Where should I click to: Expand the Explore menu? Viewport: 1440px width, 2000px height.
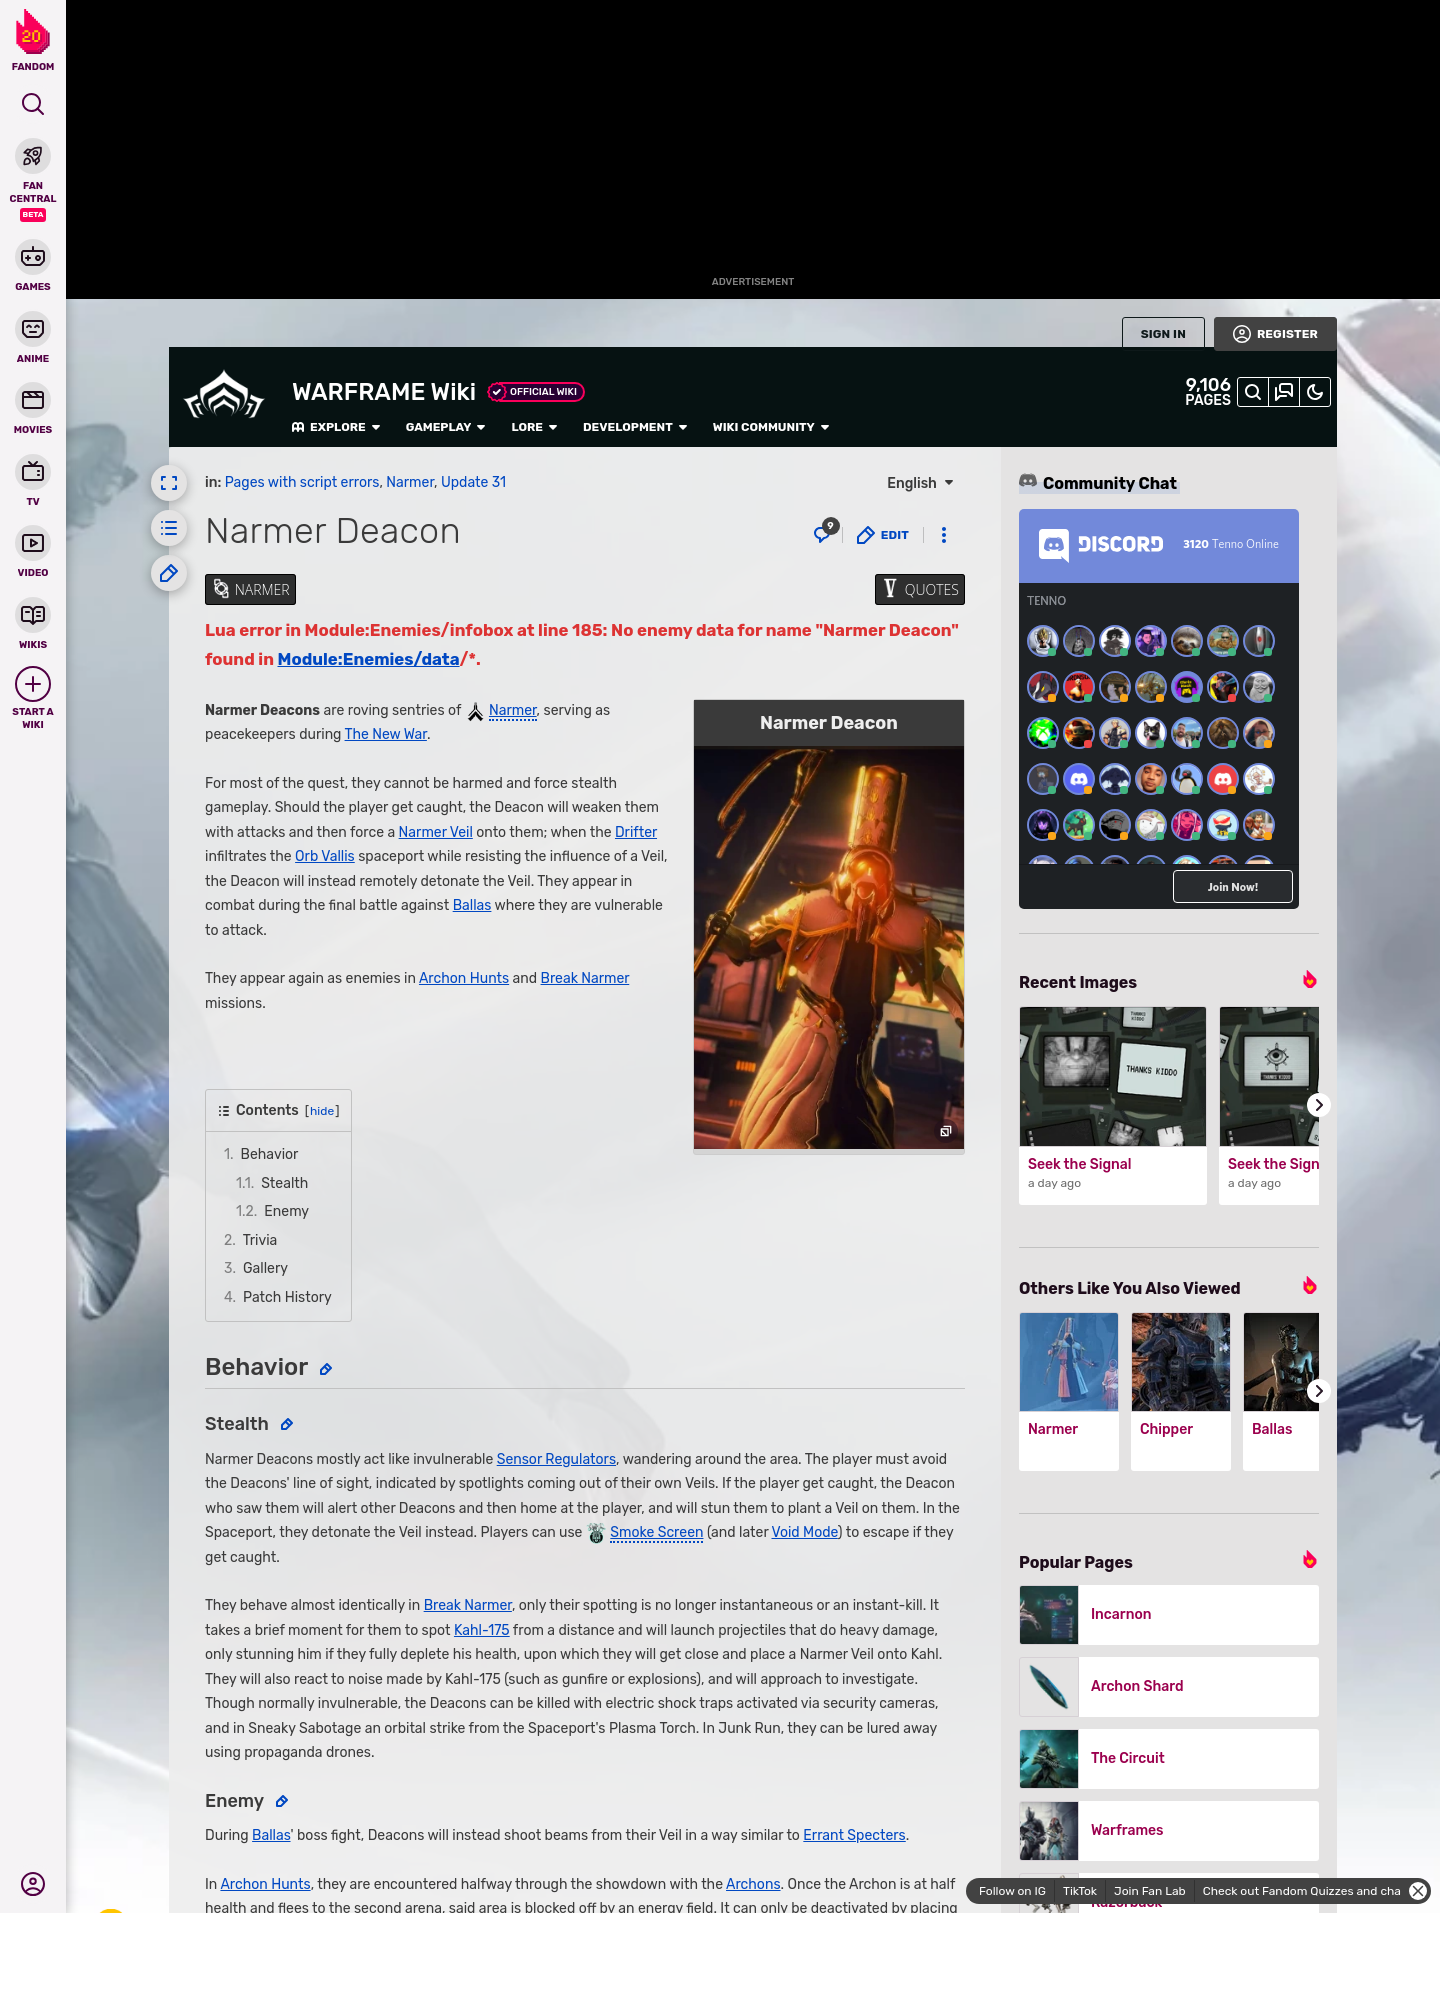click(336, 427)
